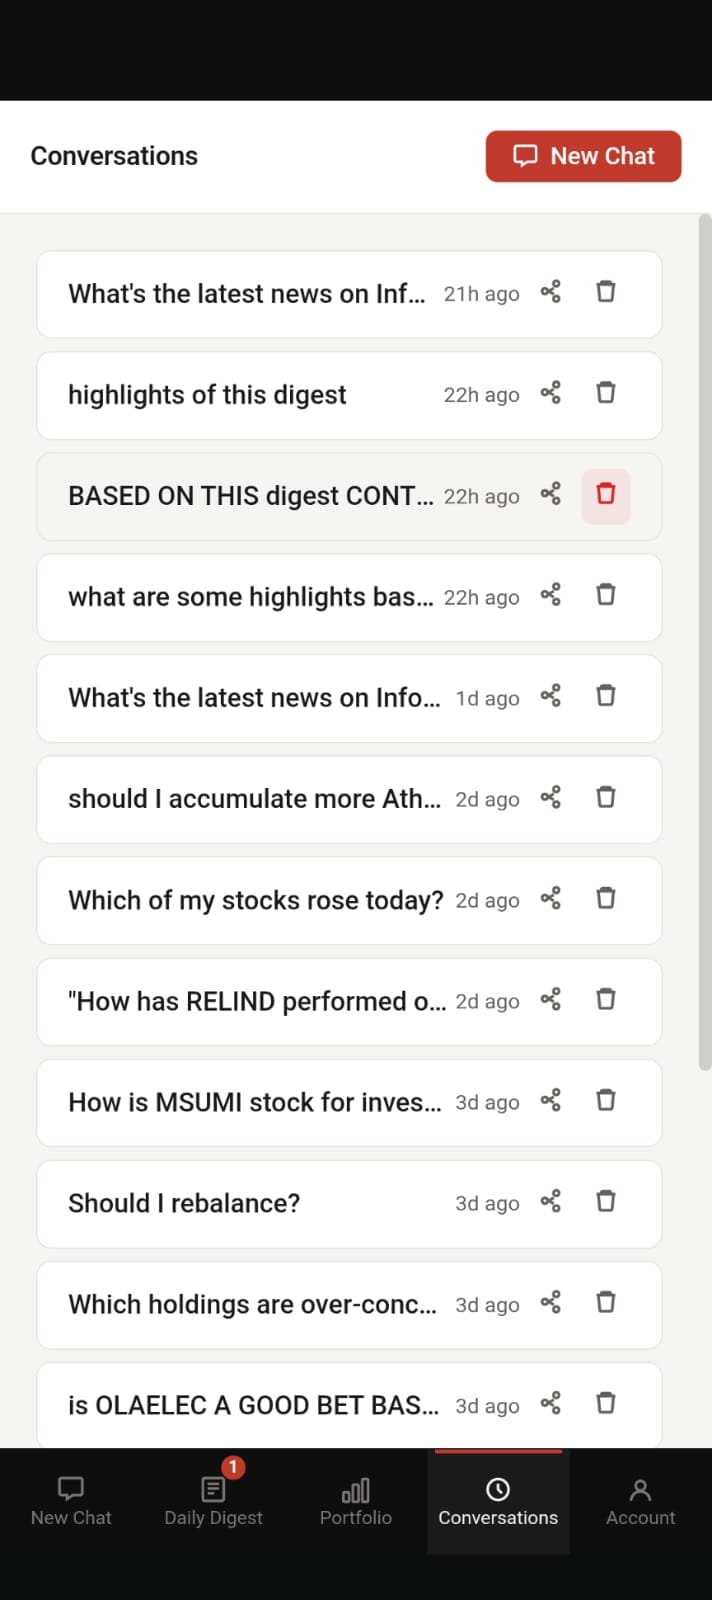Open New Chat from bottom navigation
The image size is (712, 1600).
[x=71, y=1501]
